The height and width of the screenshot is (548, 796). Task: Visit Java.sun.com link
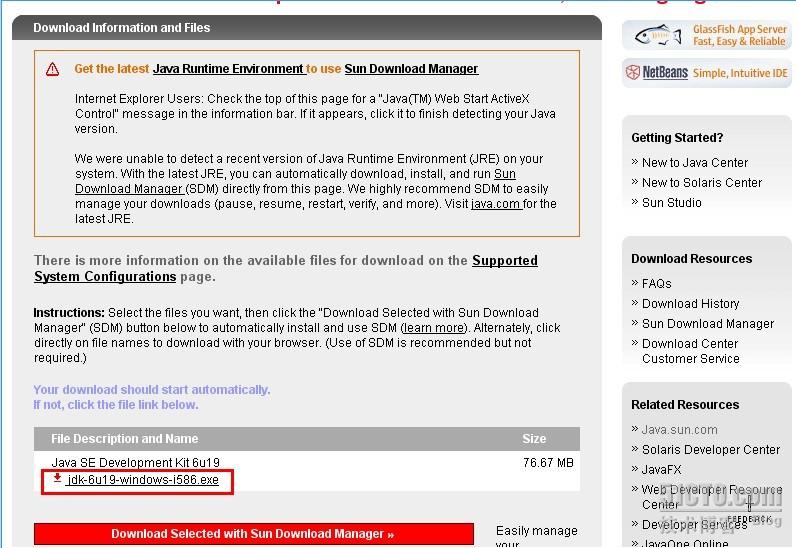click(x=679, y=430)
